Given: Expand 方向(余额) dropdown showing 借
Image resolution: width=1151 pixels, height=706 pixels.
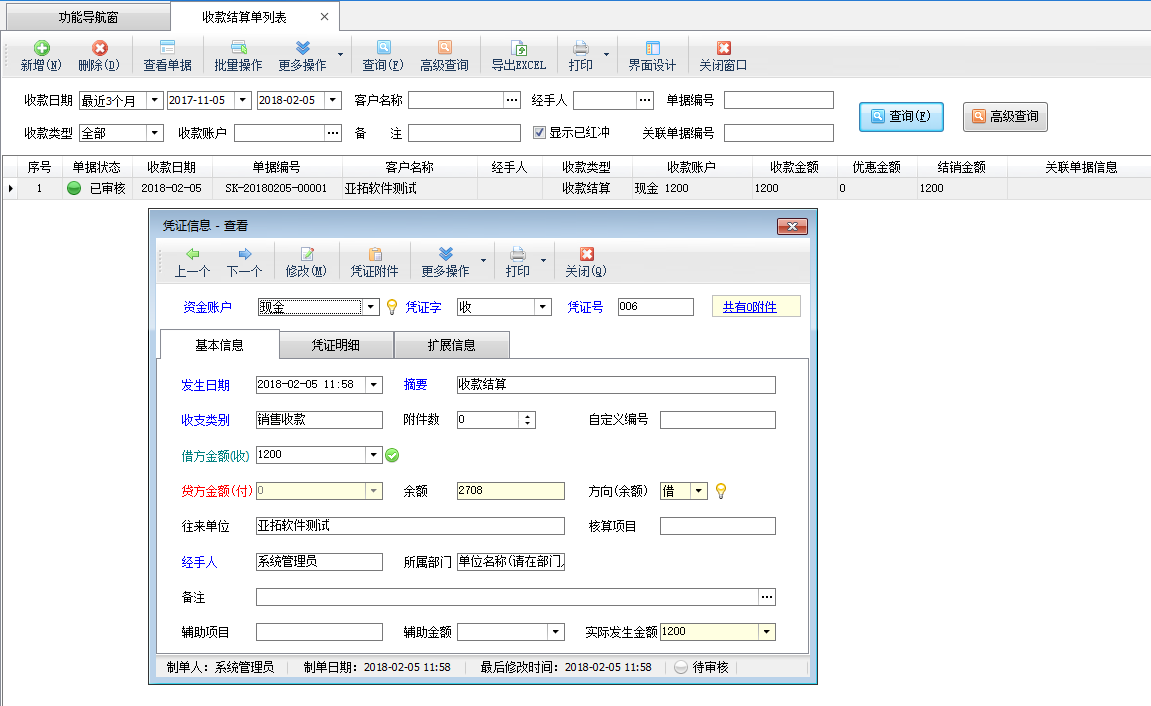Looking at the screenshot, I should [699, 491].
